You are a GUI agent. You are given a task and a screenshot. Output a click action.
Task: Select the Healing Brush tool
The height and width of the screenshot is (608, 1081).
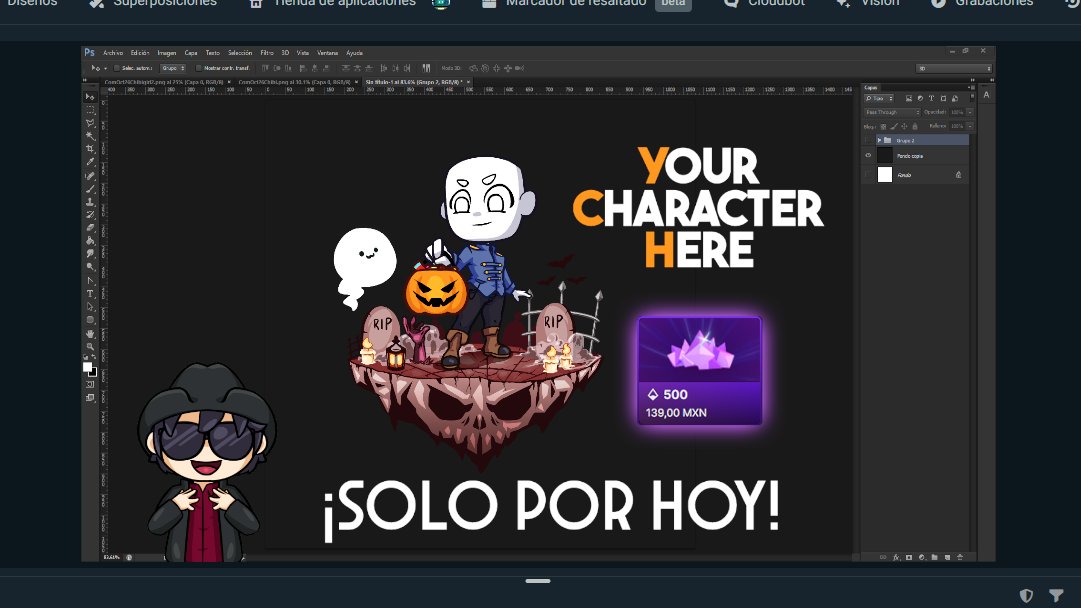(x=90, y=175)
